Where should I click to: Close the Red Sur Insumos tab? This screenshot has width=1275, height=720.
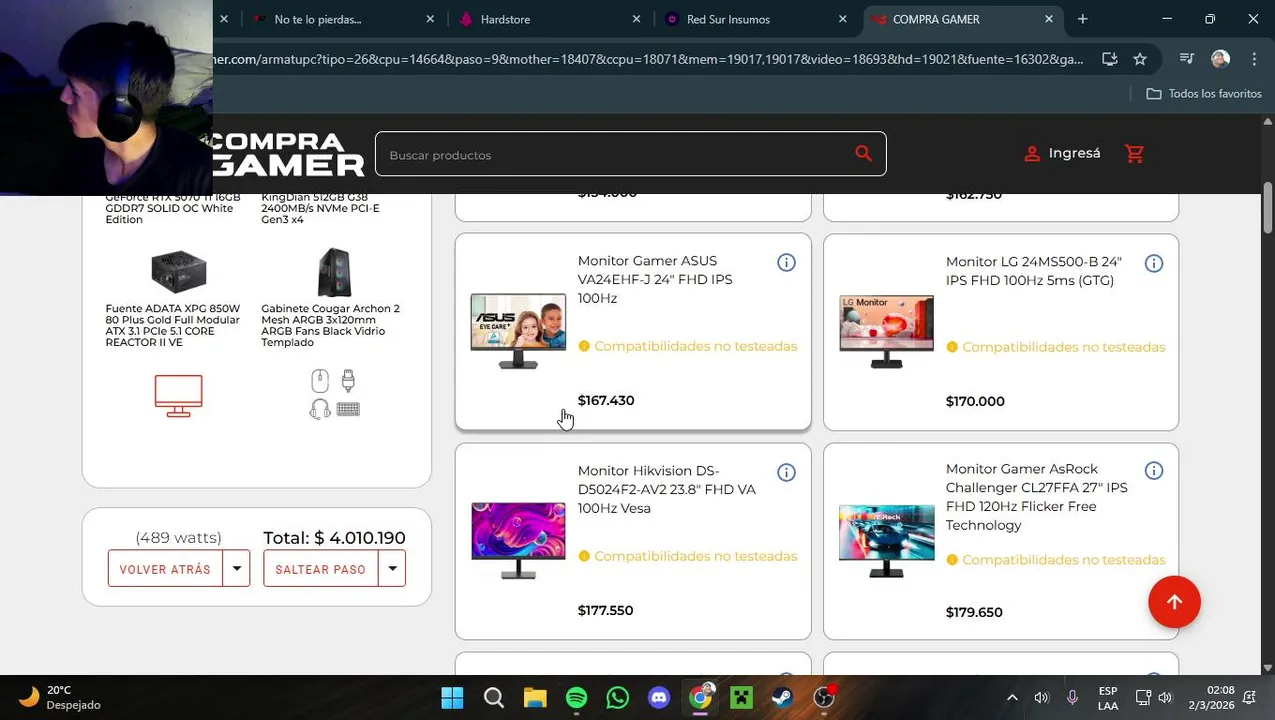(x=842, y=19)
